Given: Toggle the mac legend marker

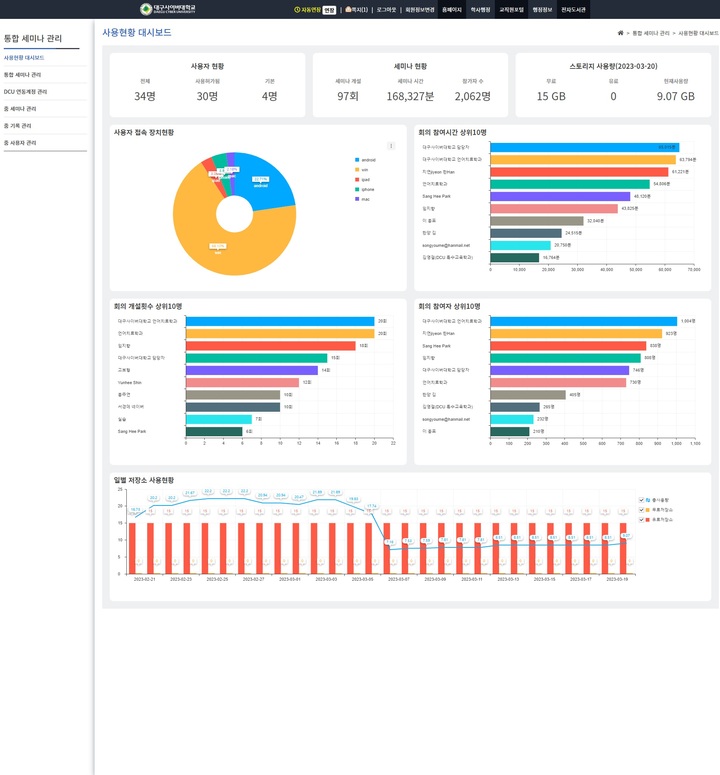Looking at the screenshot, I should coord(356,199).
